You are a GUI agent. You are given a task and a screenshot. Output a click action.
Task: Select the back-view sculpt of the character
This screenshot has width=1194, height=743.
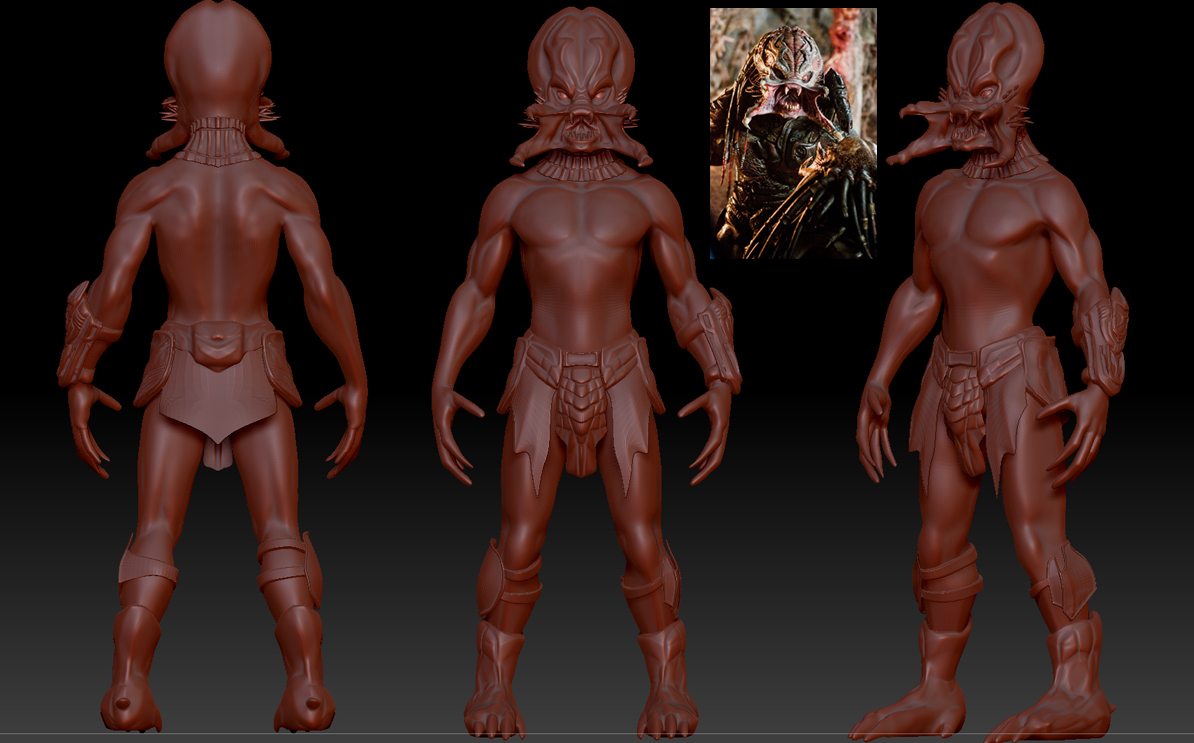(212, 367)
